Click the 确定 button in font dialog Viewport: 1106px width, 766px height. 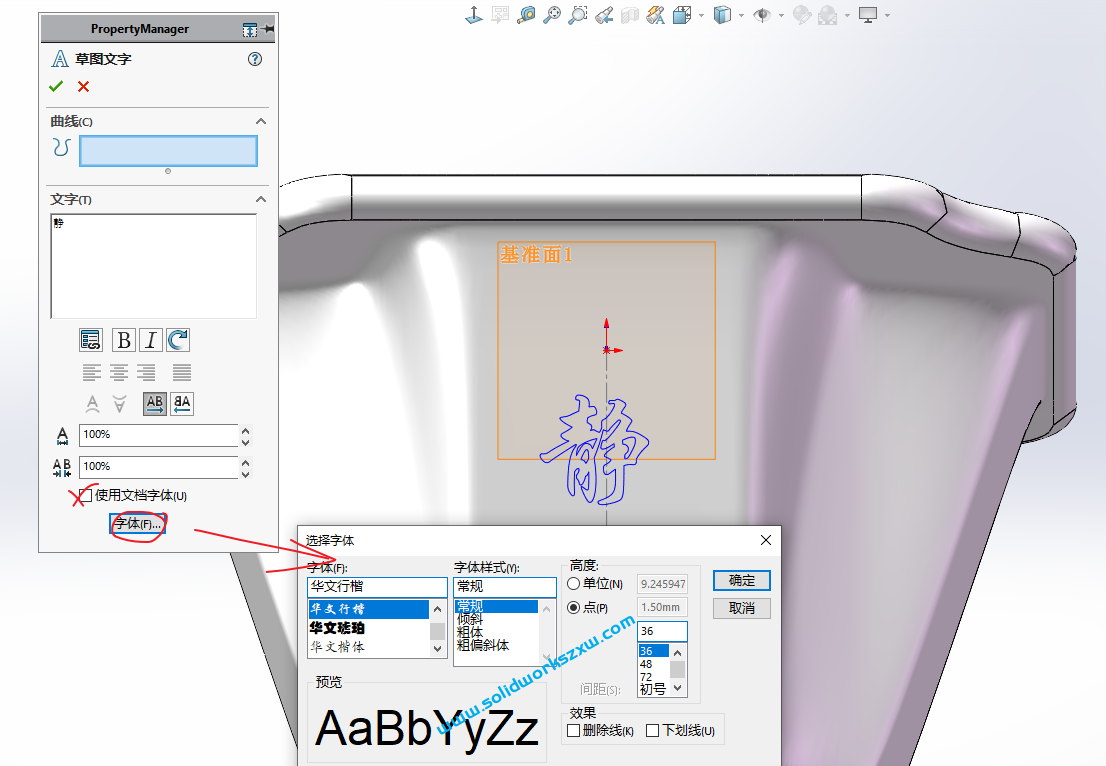point(742,581)
